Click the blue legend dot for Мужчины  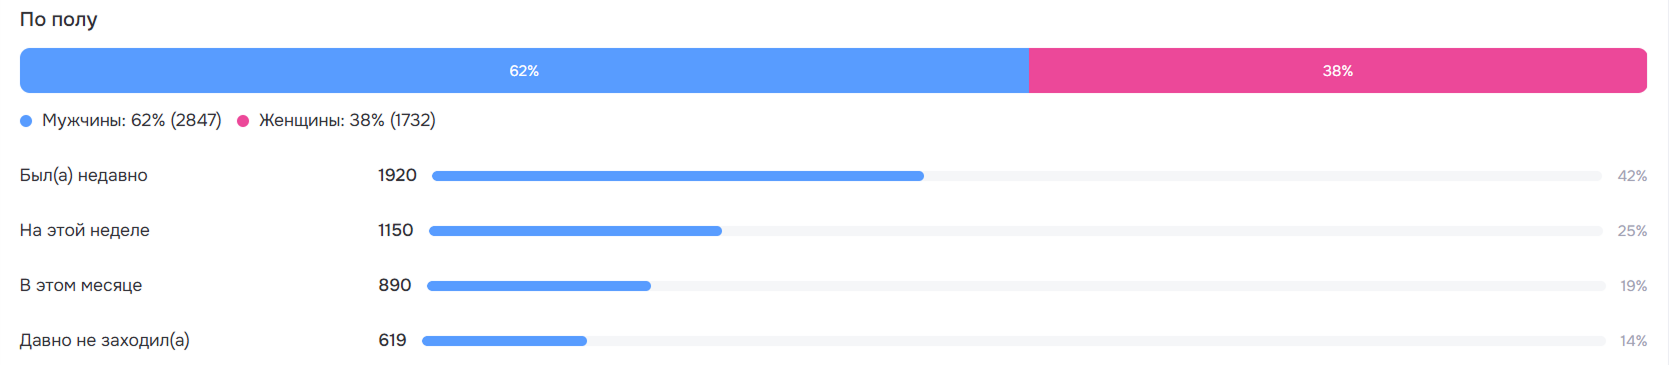coord(26,121)
